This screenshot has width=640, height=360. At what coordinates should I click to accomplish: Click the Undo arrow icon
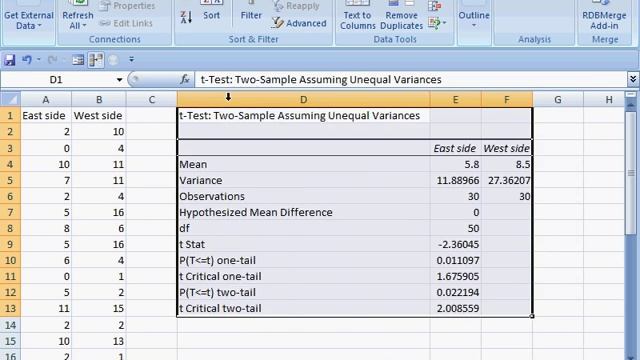pyautogui.click(x=27, y=60)
